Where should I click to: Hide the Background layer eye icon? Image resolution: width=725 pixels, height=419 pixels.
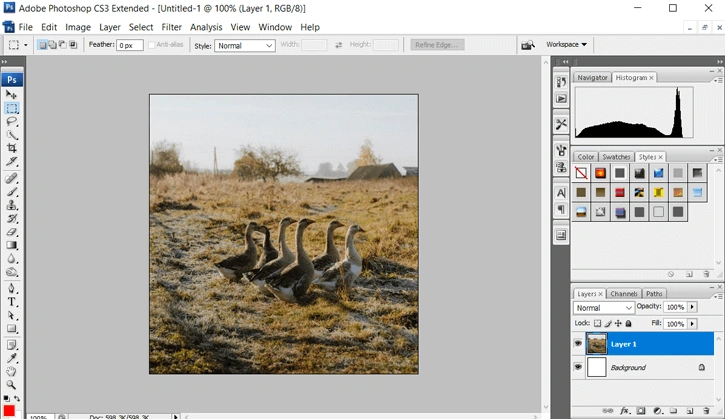coord(578,367)
